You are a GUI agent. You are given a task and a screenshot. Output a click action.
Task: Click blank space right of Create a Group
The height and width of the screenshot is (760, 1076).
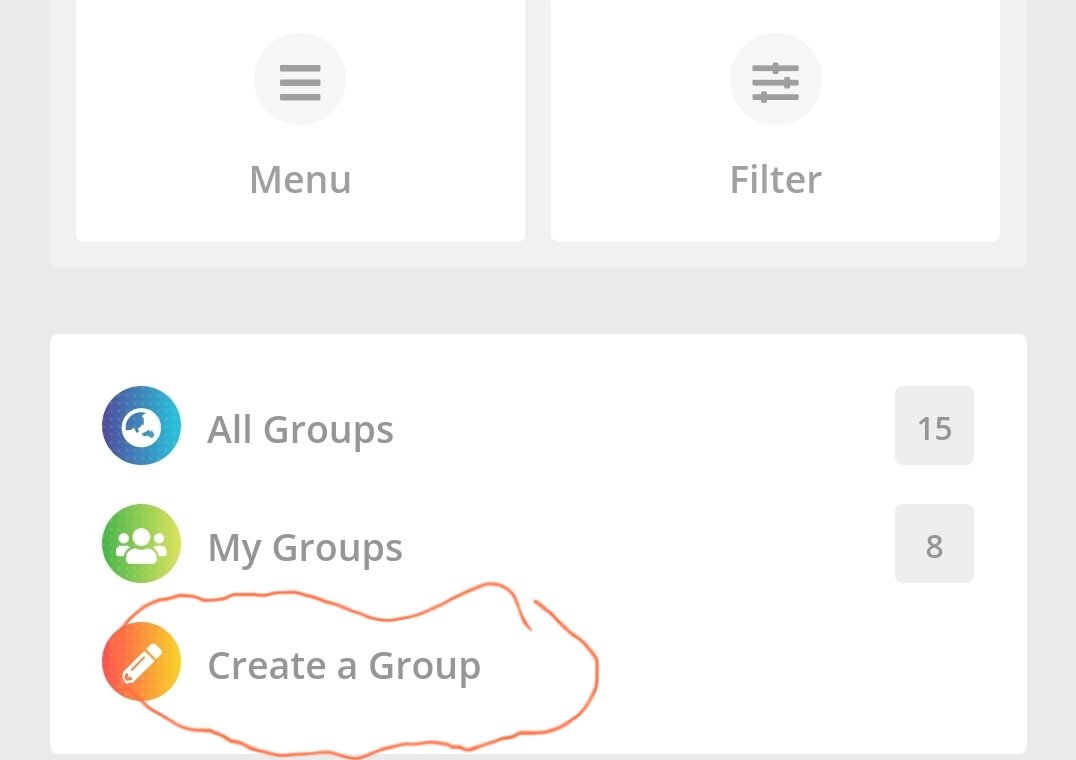click(x=789, y=665)
